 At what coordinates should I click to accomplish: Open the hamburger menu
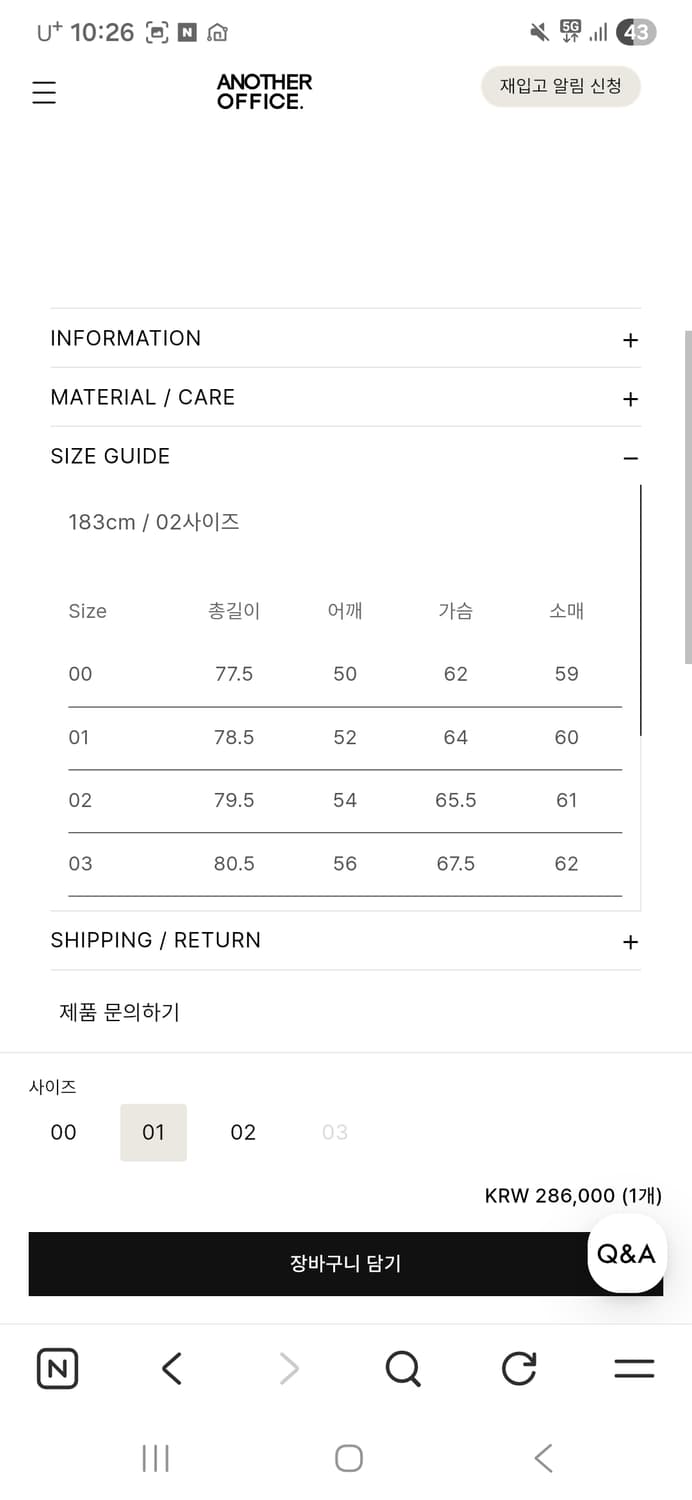click(x=43, y=92)
